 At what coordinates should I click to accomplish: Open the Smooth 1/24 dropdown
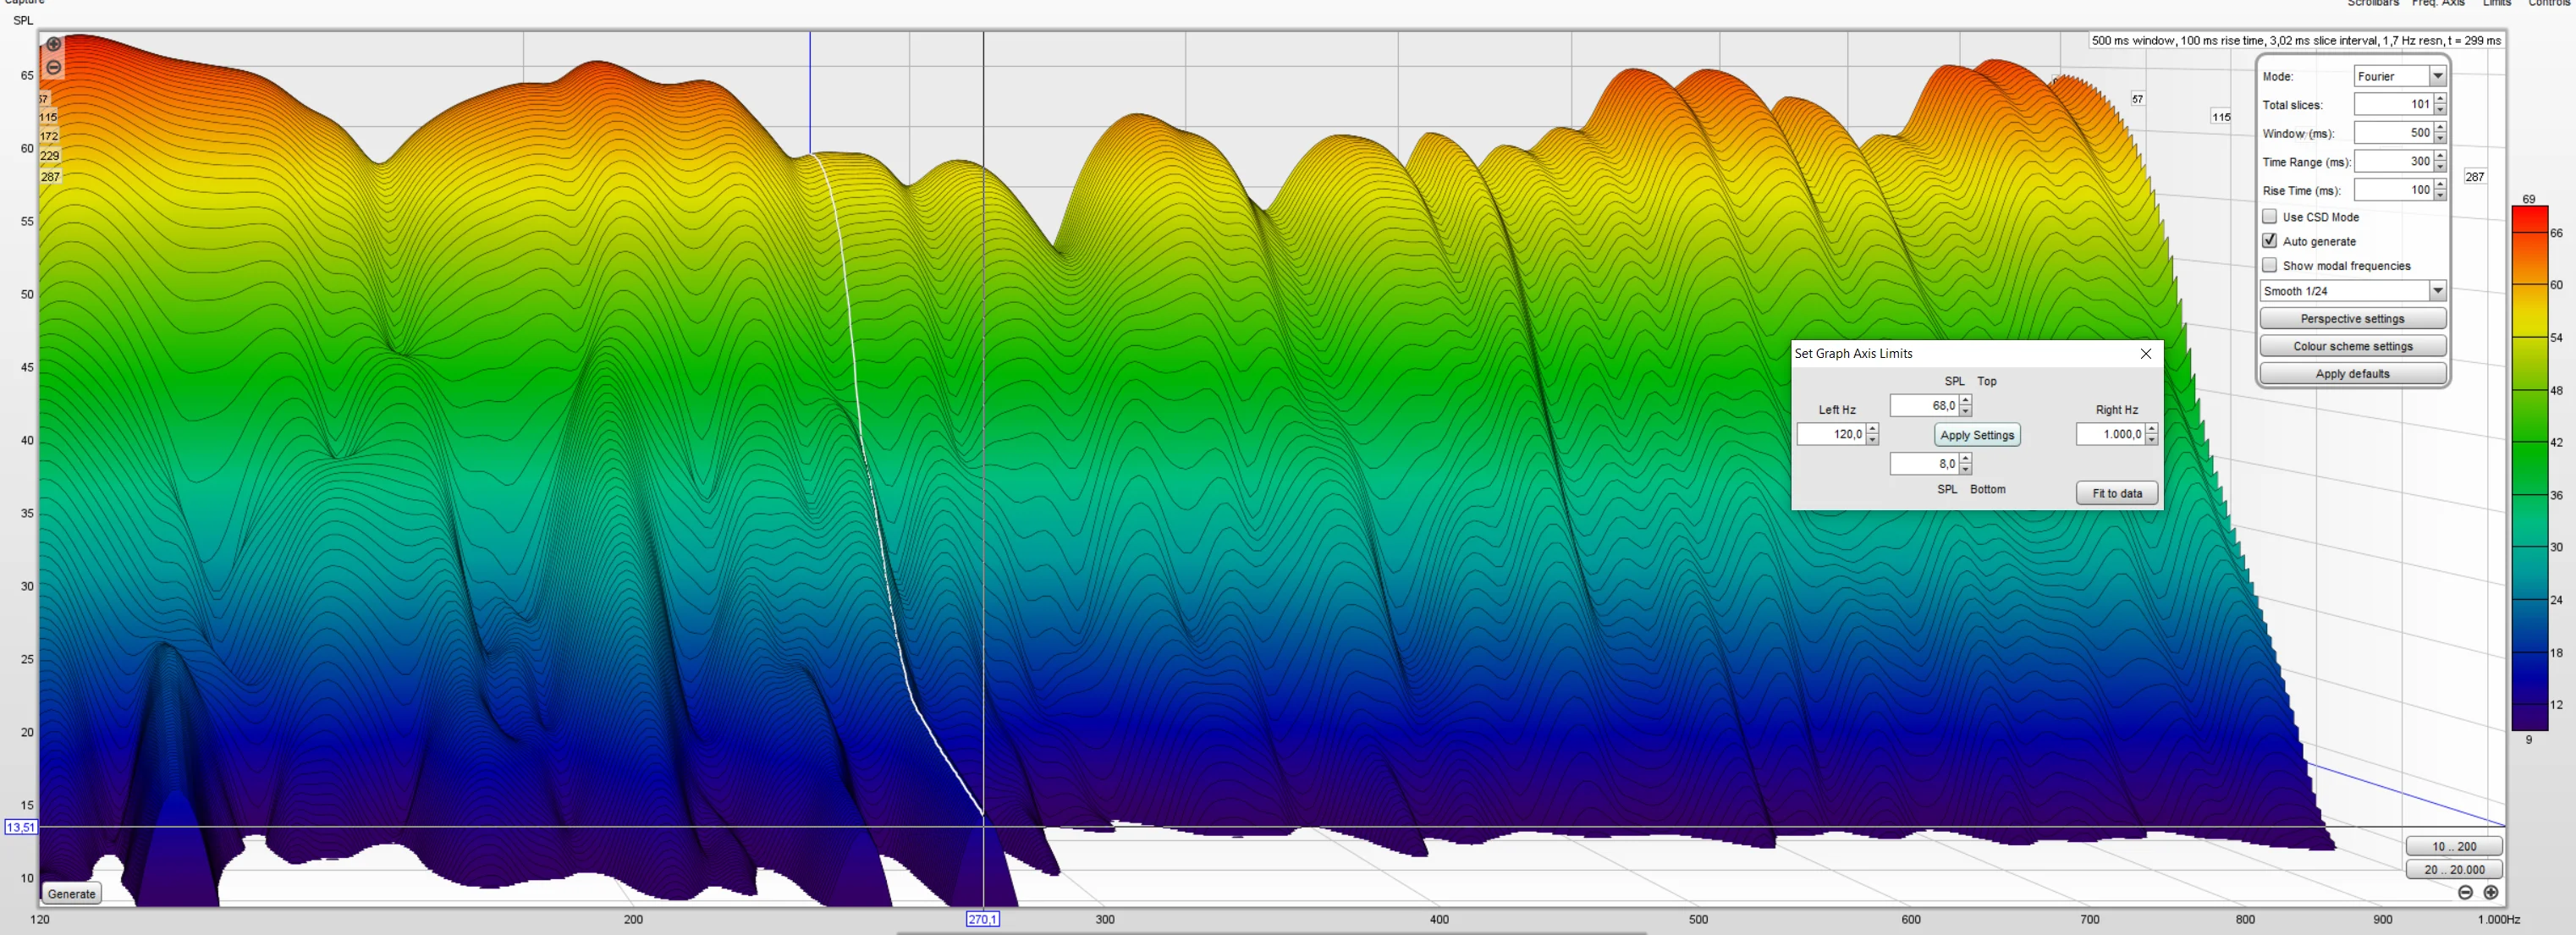pyautogui.click(x=2353, y=291)
